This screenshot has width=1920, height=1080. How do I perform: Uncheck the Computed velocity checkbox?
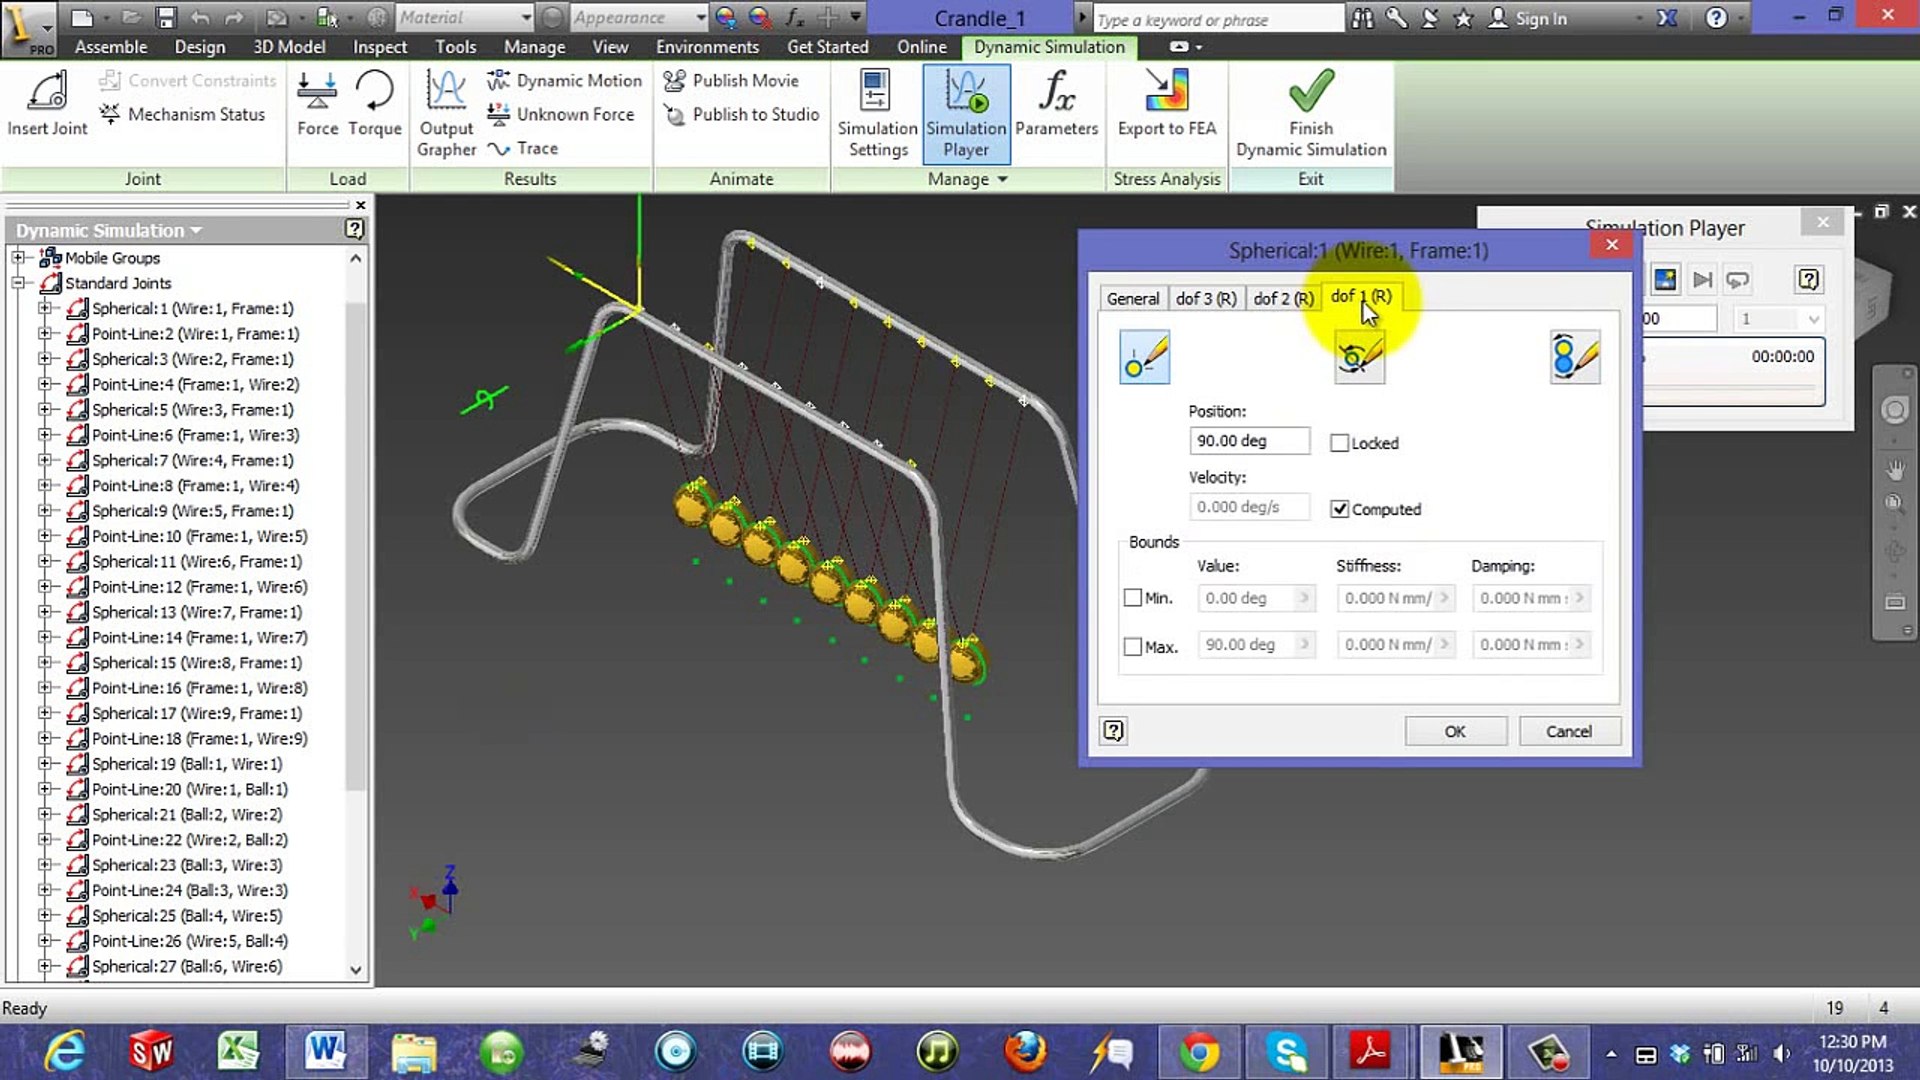click(1340, 509)
